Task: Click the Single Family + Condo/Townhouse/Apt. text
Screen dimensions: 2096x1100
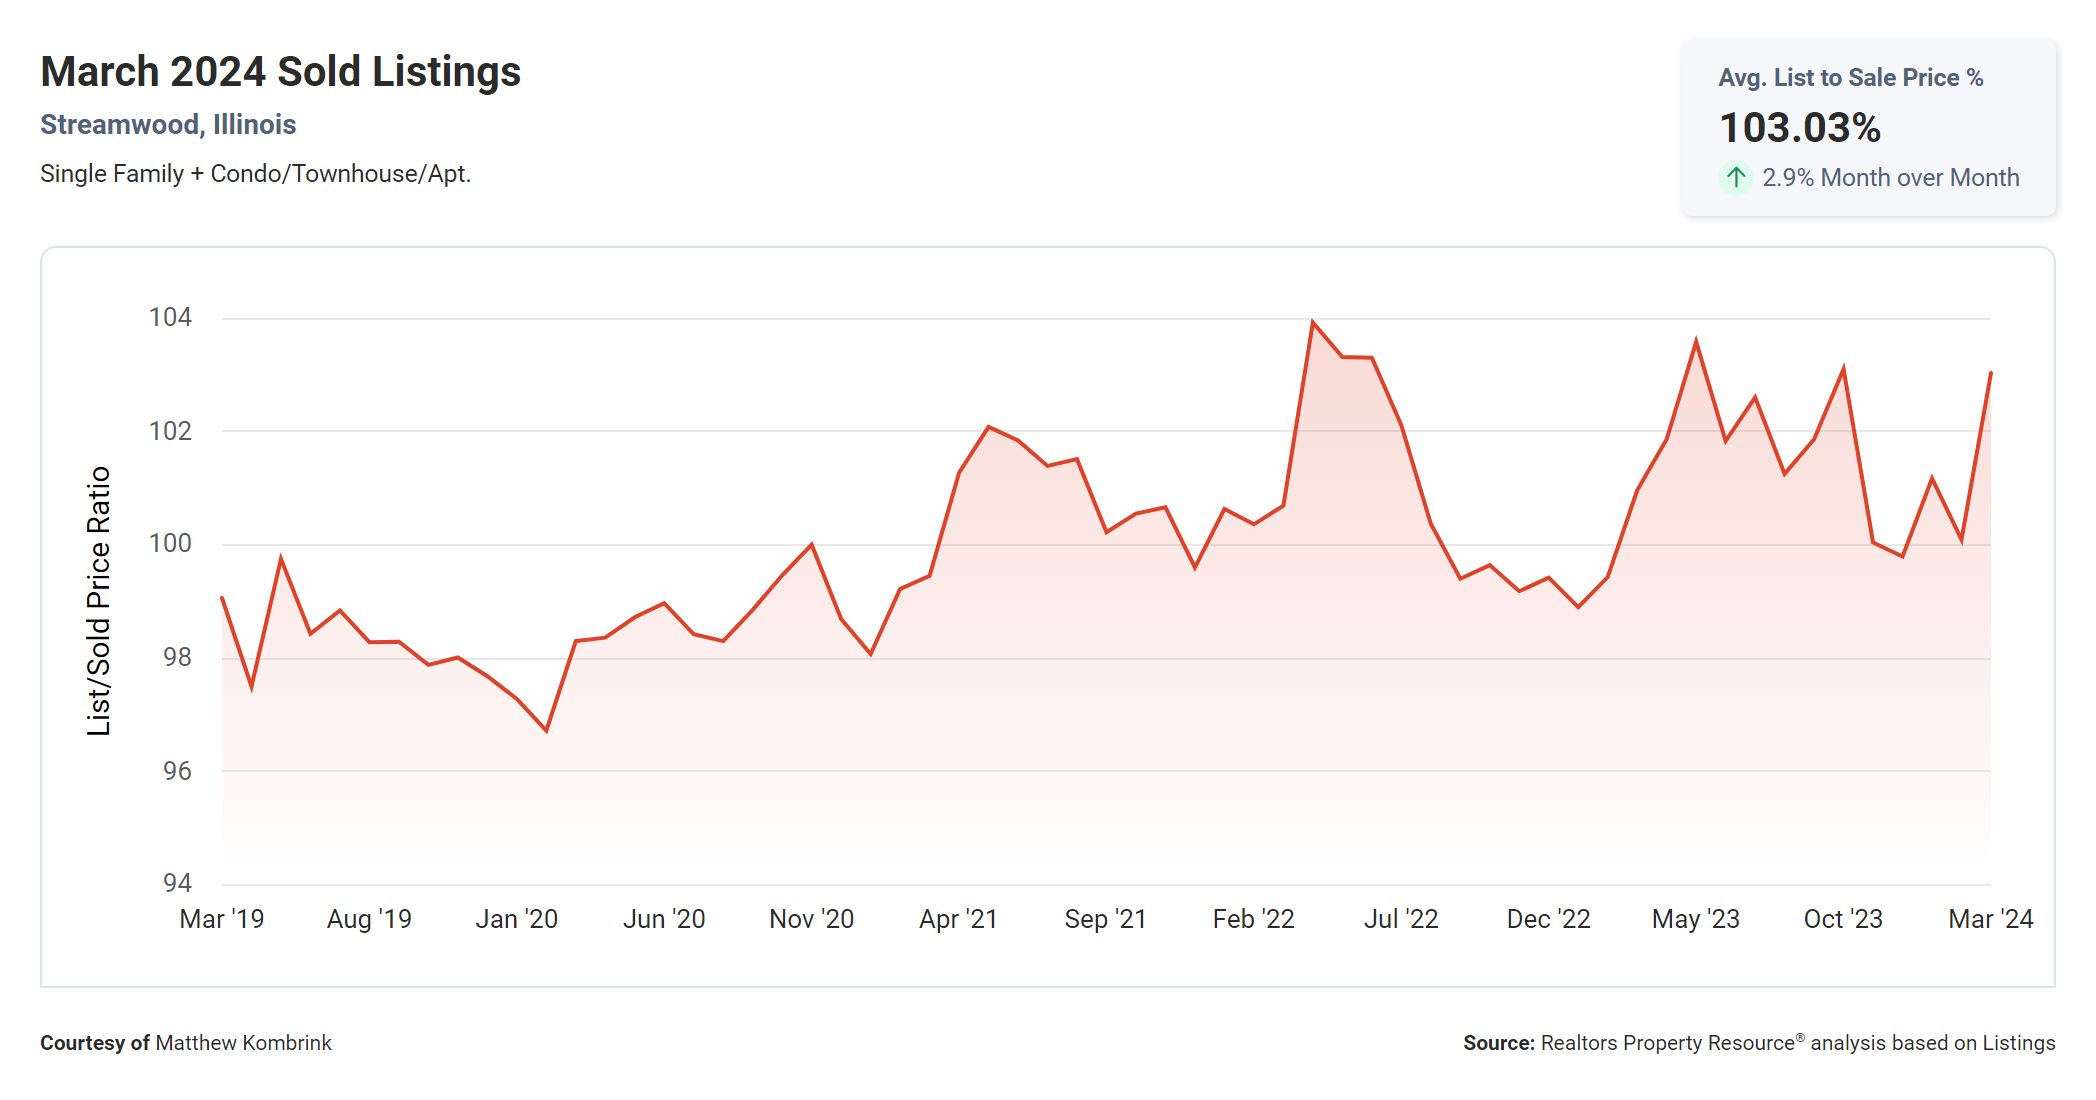Action: point(255,174)
